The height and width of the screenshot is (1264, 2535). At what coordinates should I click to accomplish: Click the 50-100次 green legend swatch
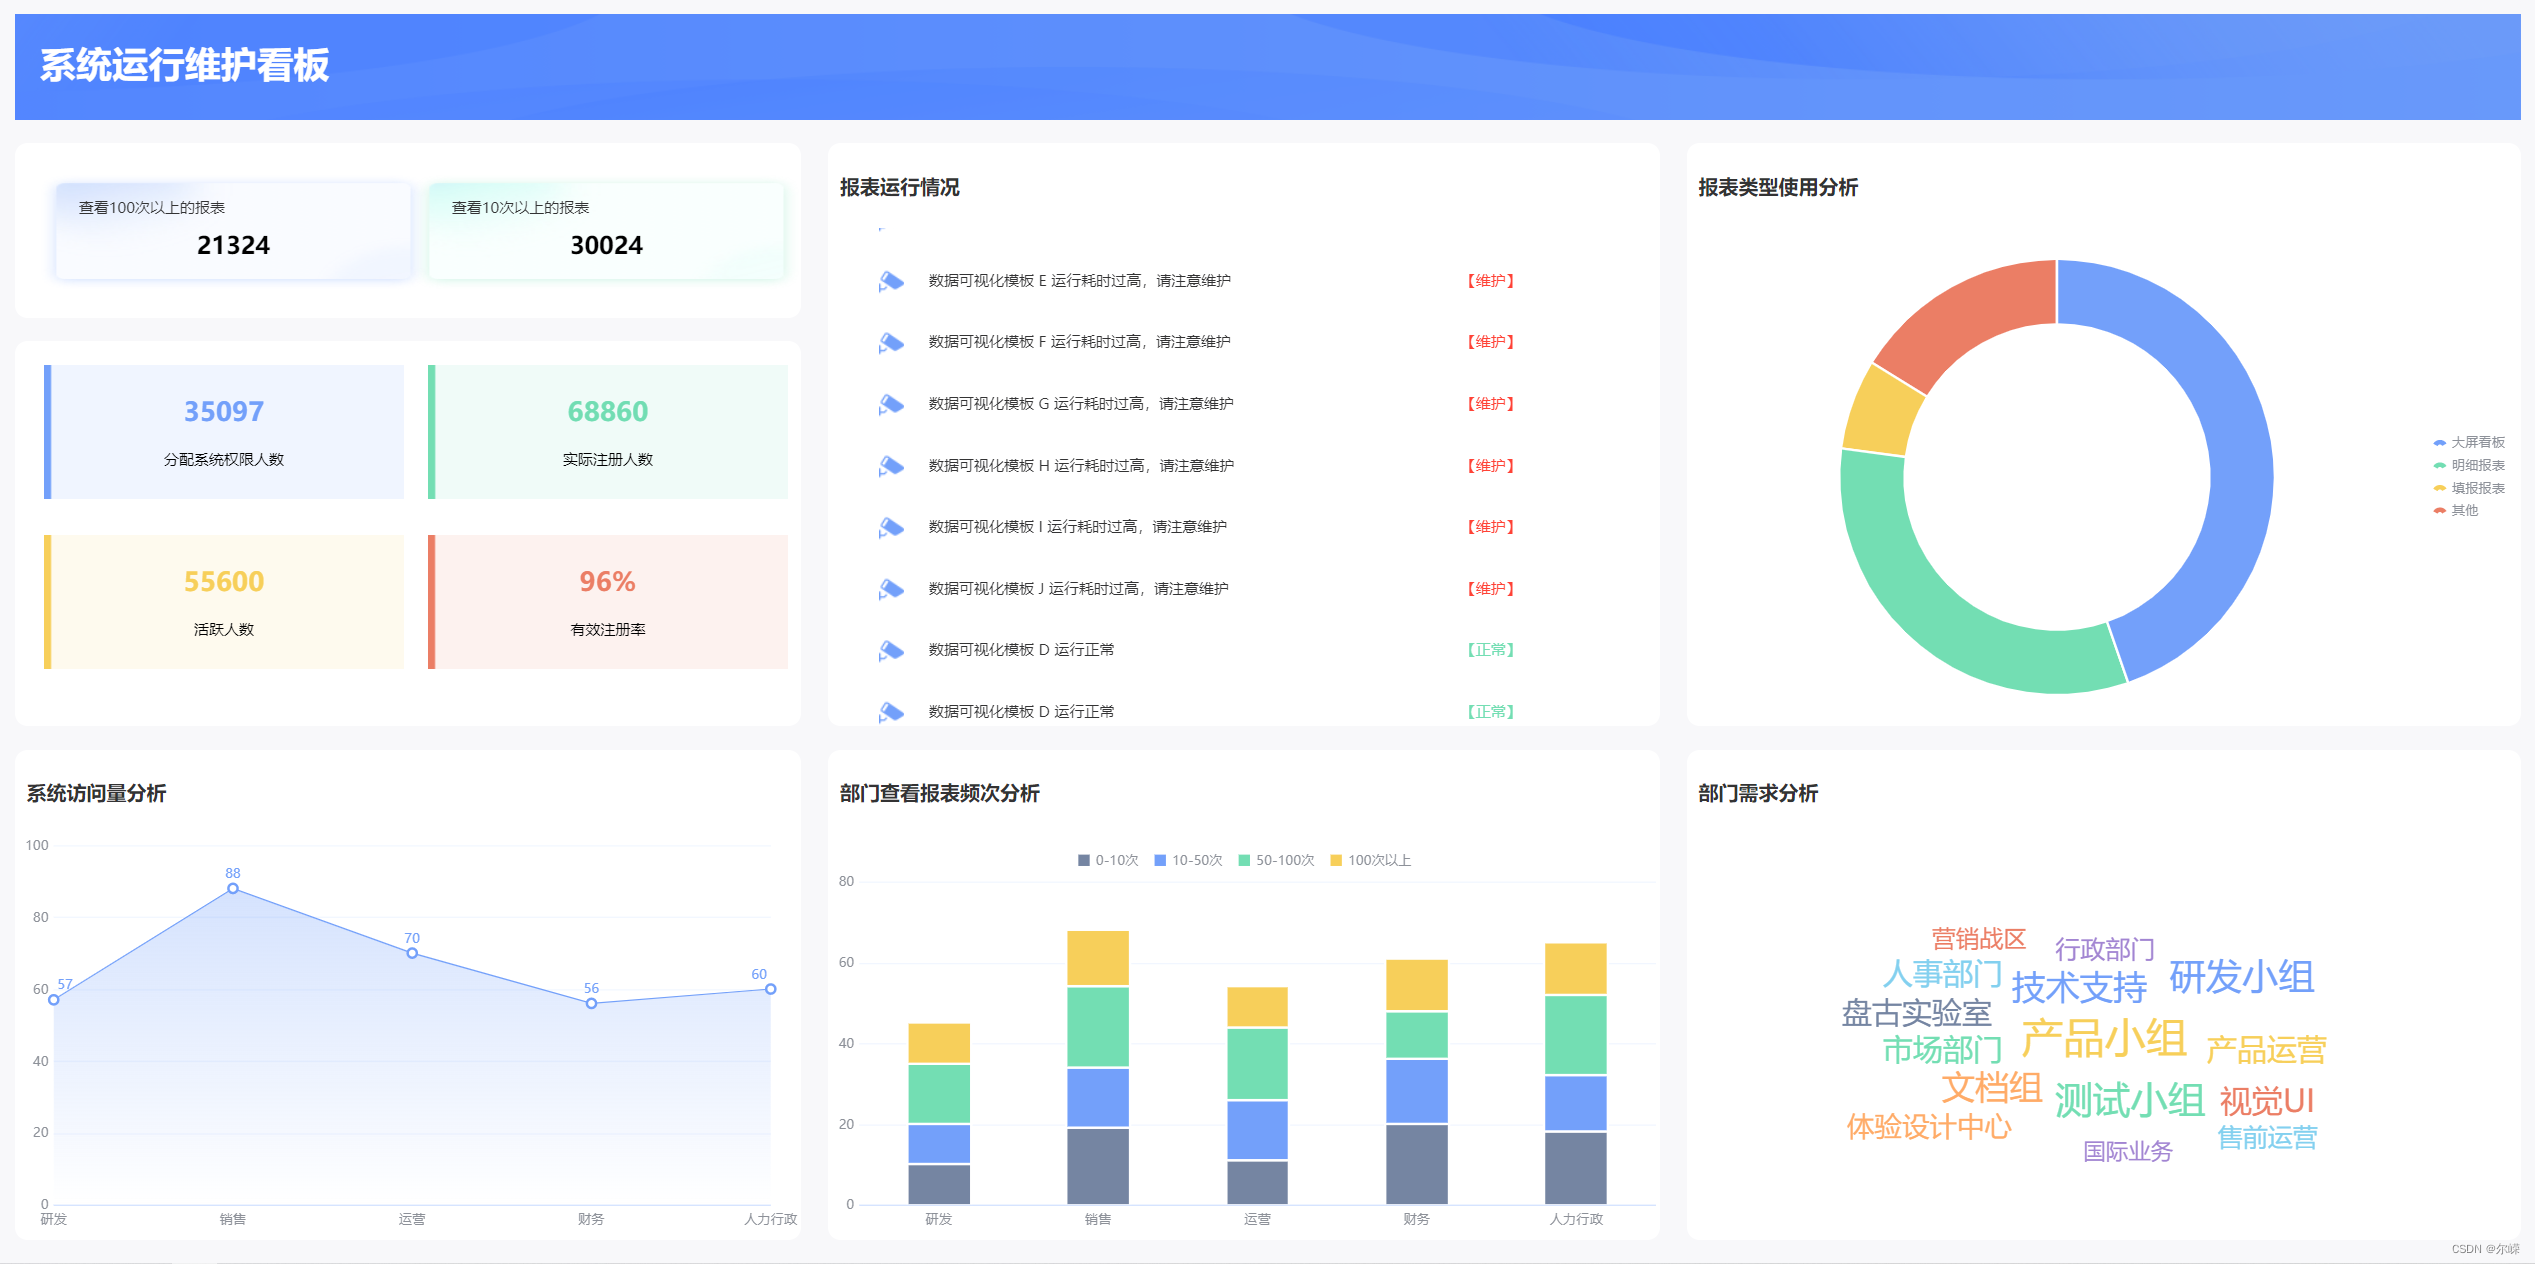tap(1244, 860)
